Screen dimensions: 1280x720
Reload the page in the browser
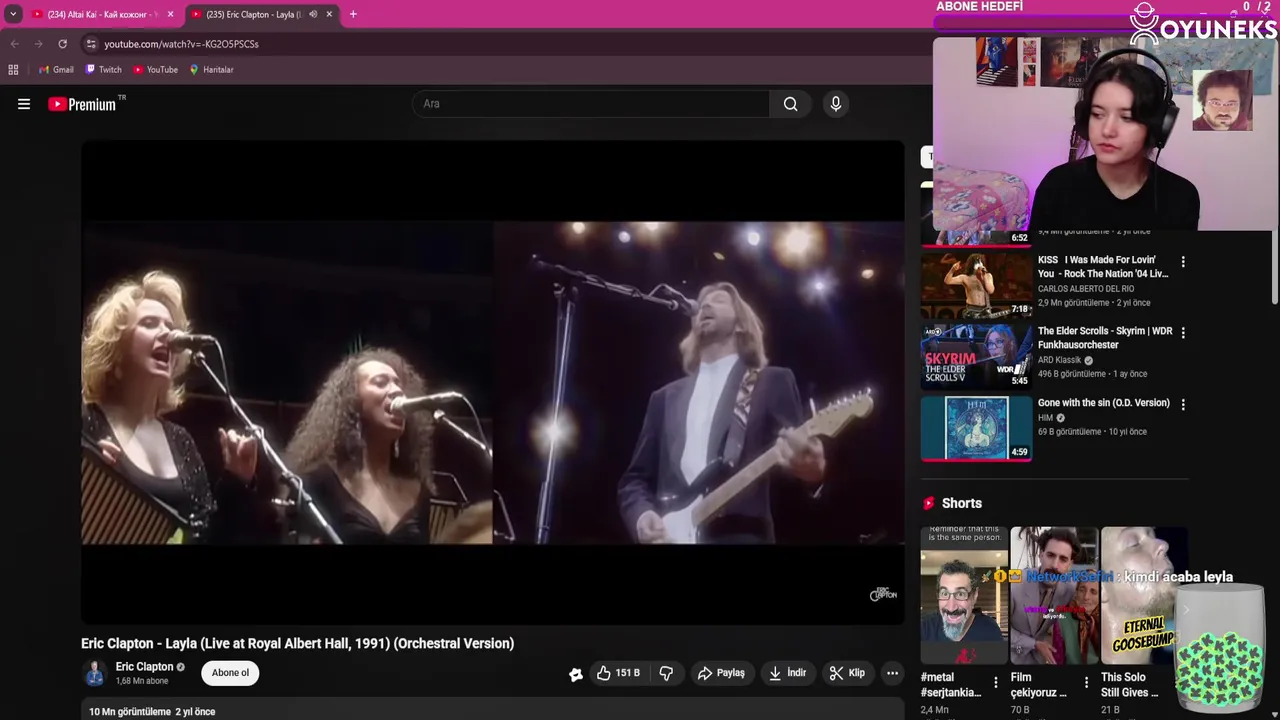[x=62, y=44]
